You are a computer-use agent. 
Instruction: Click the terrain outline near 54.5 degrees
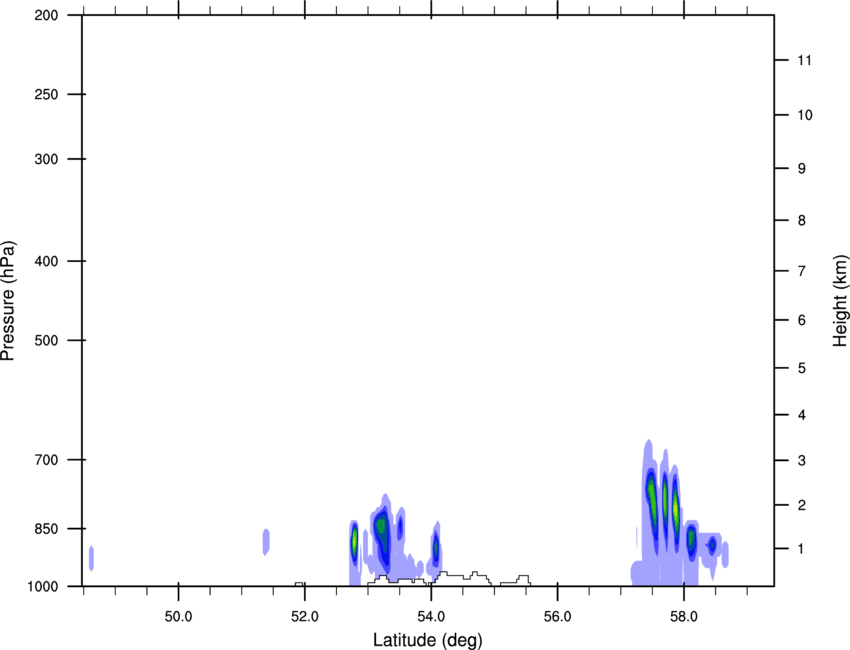pos(461,577)
